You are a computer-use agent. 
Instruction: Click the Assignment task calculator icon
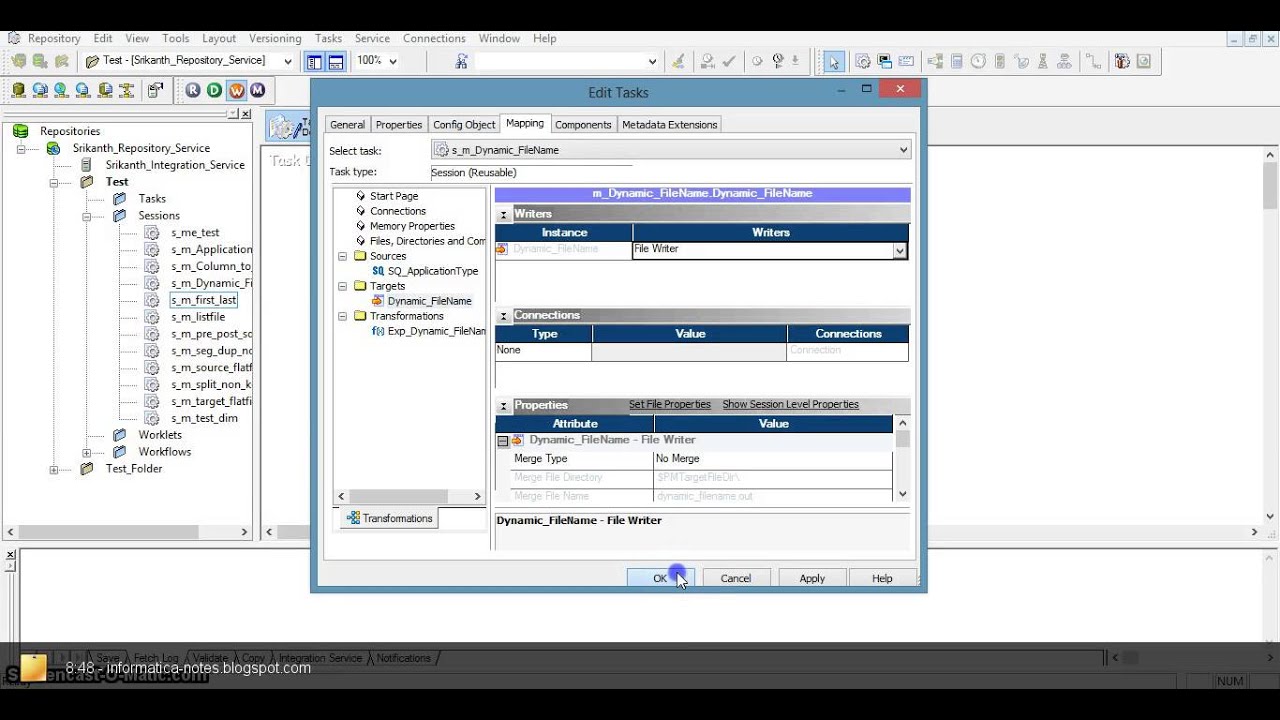957,61
